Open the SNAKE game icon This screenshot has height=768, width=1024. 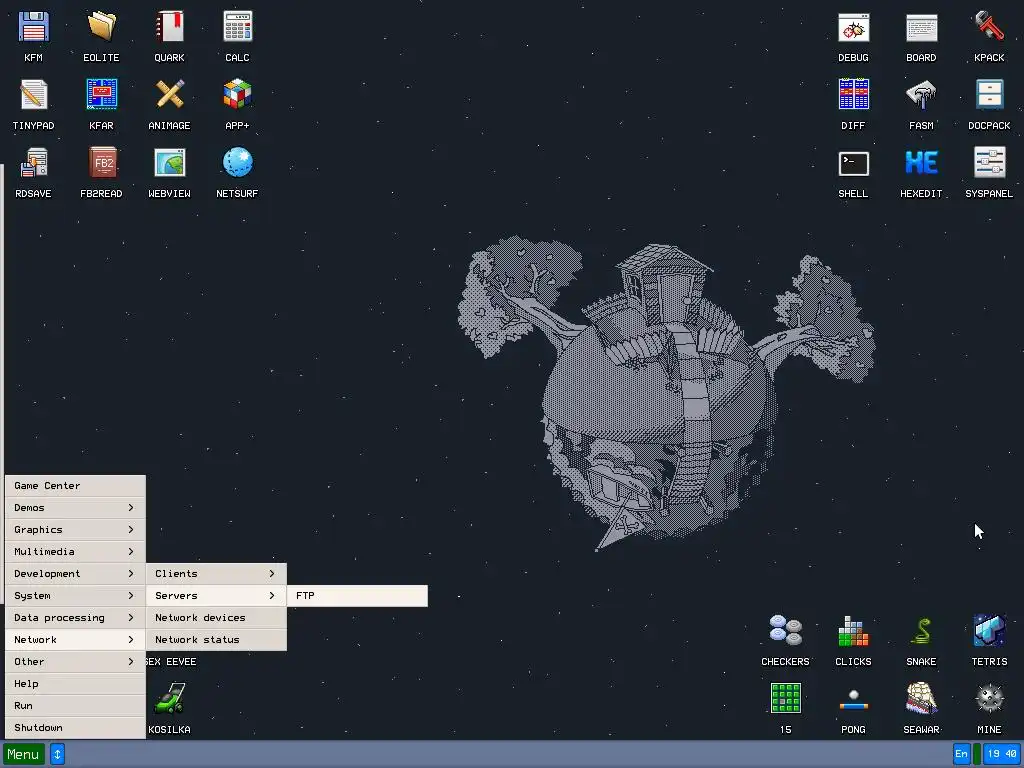[921, 631]
